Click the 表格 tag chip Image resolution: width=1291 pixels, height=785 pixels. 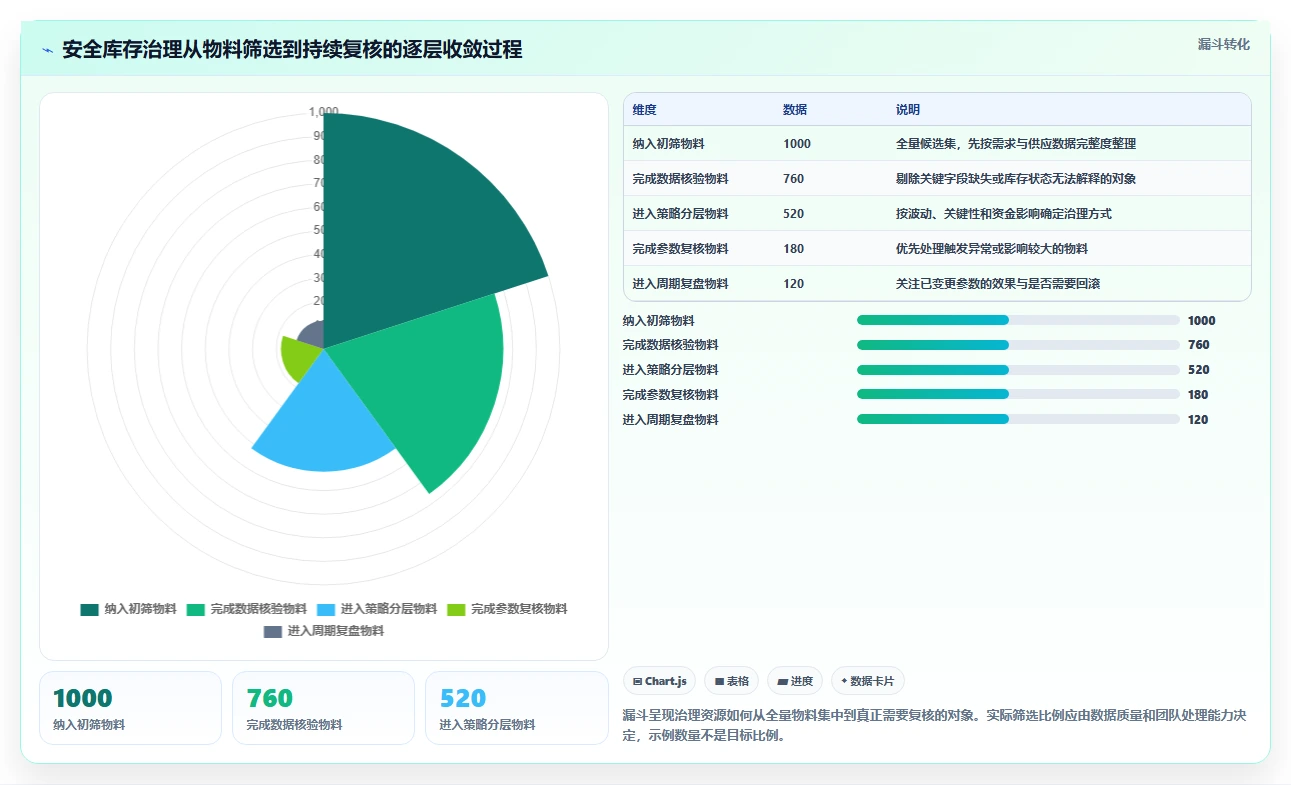(732, 681)
